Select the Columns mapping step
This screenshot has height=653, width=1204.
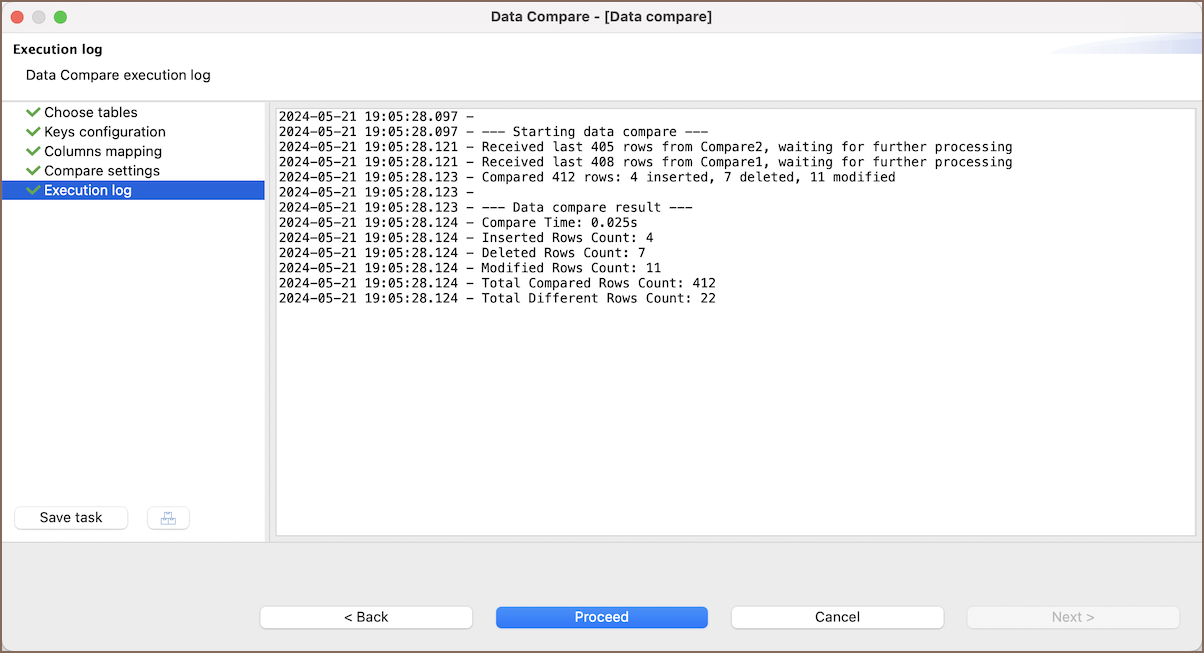(103, 151)
